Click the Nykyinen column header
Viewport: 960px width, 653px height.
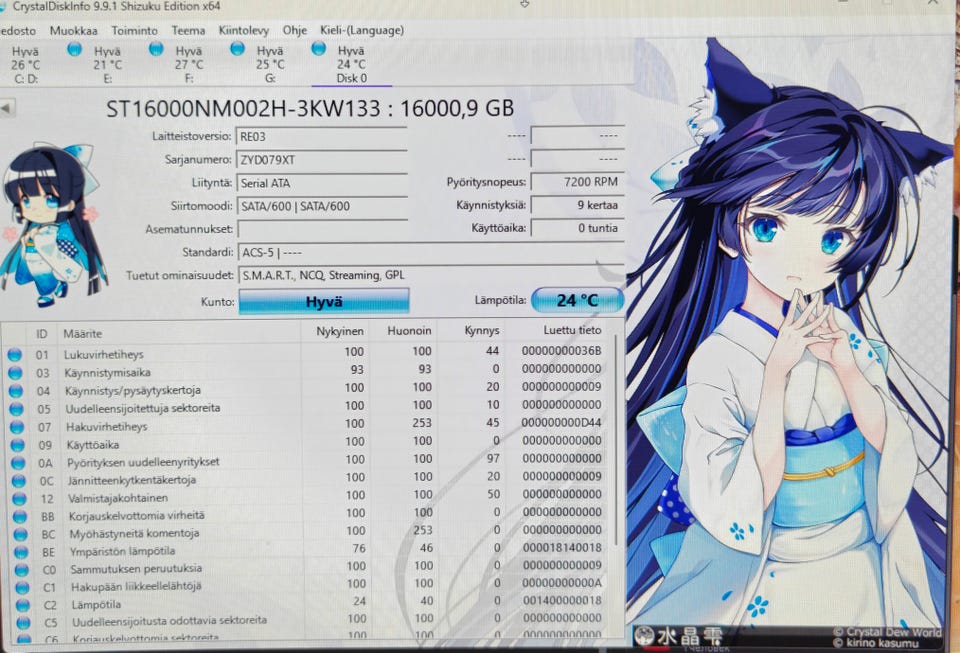coord(340,331)
